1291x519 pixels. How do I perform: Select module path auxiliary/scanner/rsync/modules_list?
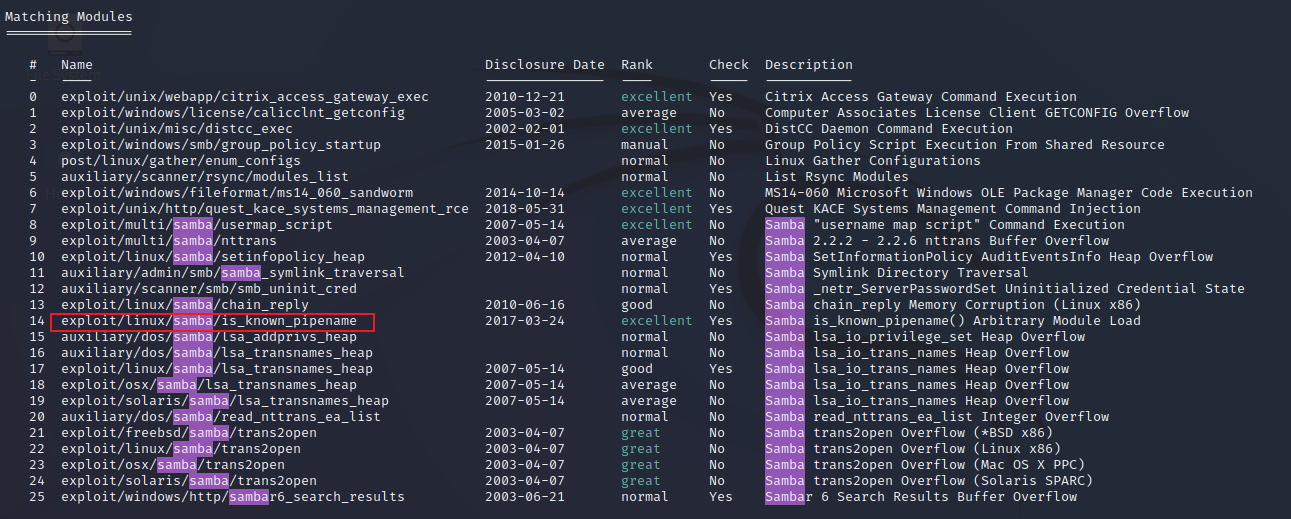coord(205,177)
